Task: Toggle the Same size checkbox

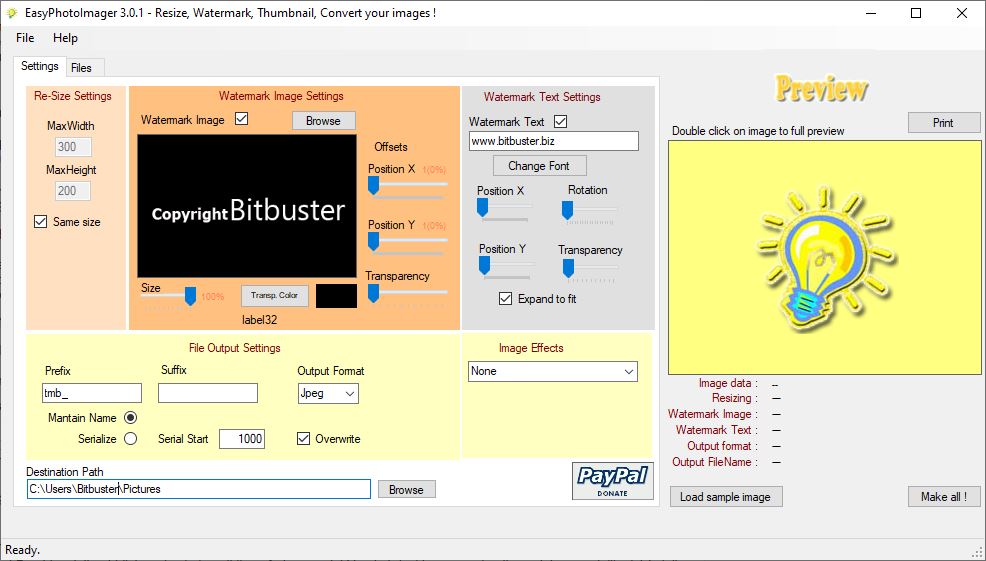Action: pos(40,221)
